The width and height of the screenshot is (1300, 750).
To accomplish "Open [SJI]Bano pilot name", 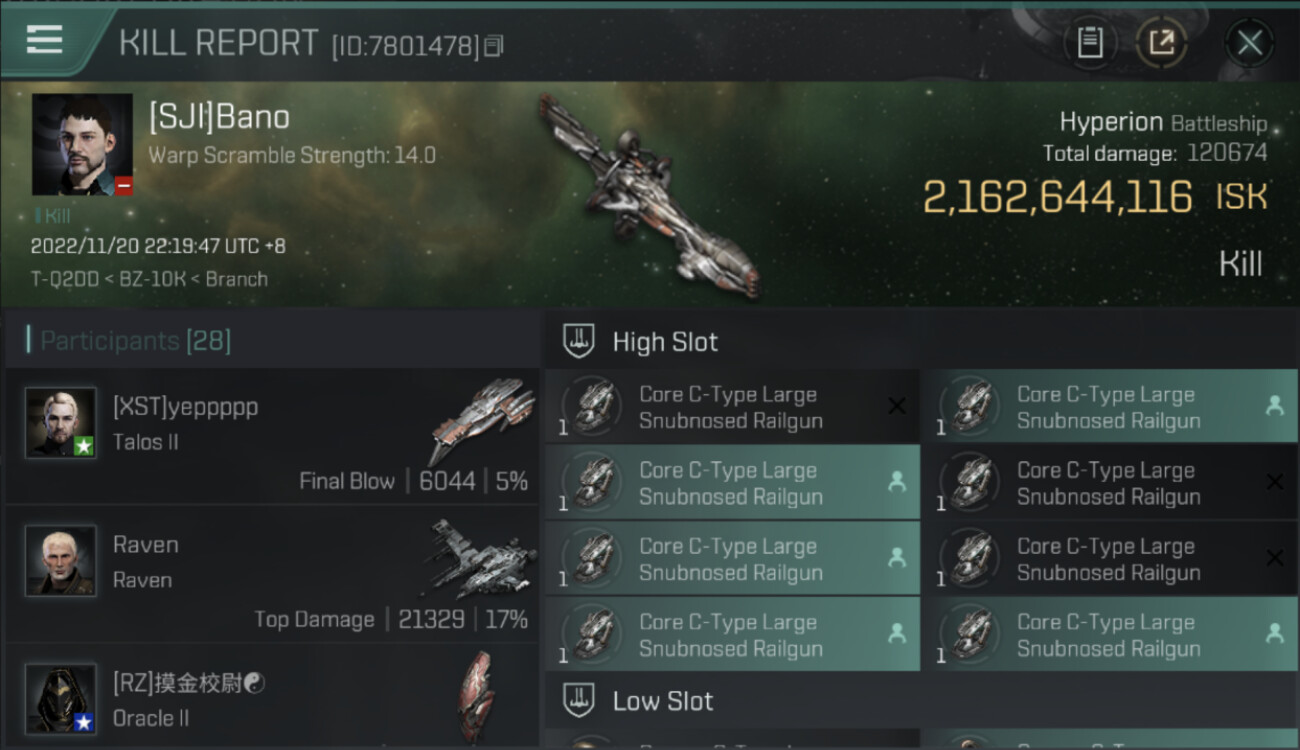I will (x=219, y=117).
